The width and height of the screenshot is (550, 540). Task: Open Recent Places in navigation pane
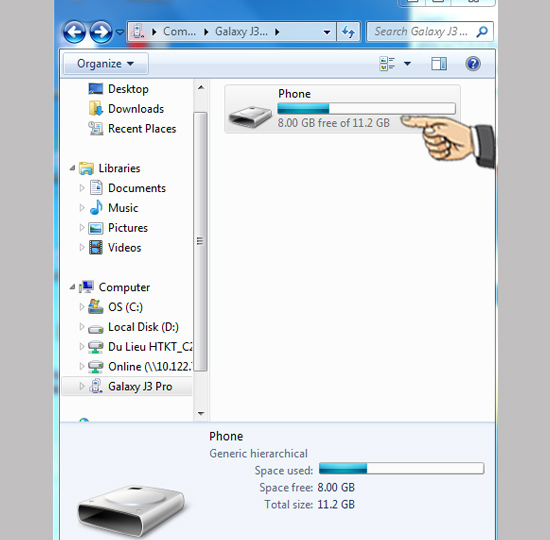(142, 129)
